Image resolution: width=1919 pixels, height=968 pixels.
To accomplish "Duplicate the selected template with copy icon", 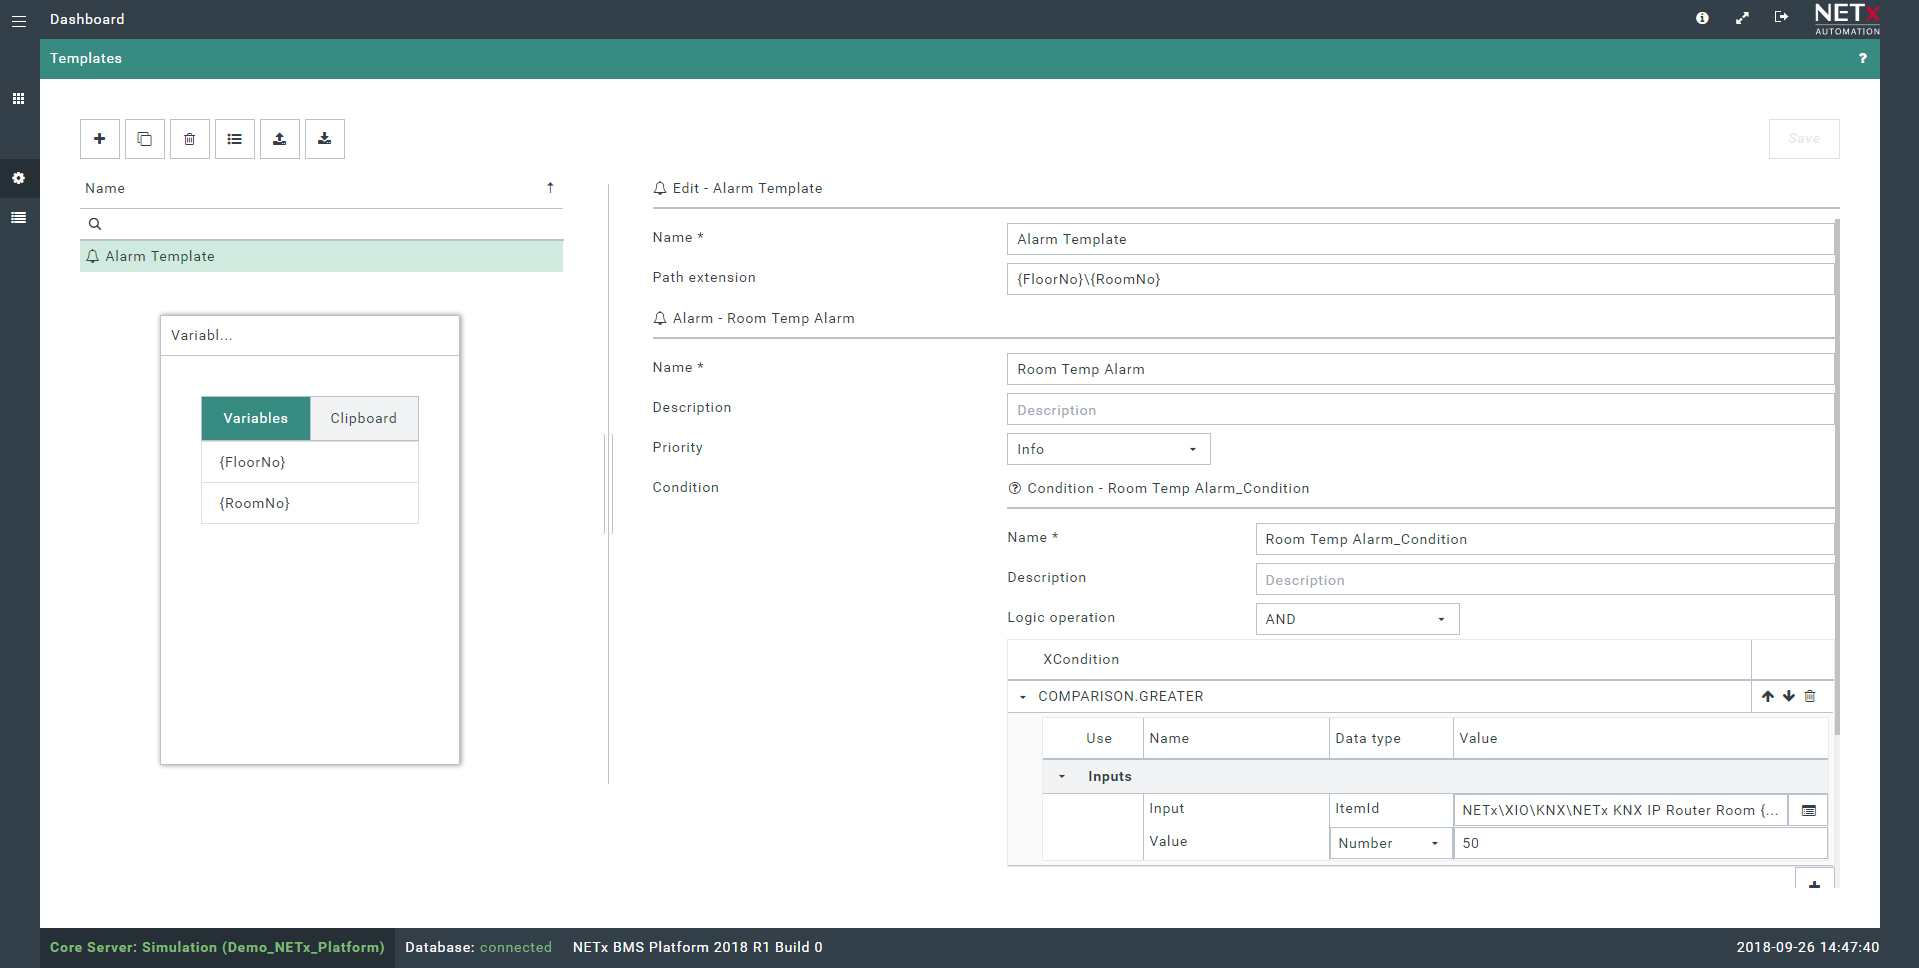I will point(145,139).
